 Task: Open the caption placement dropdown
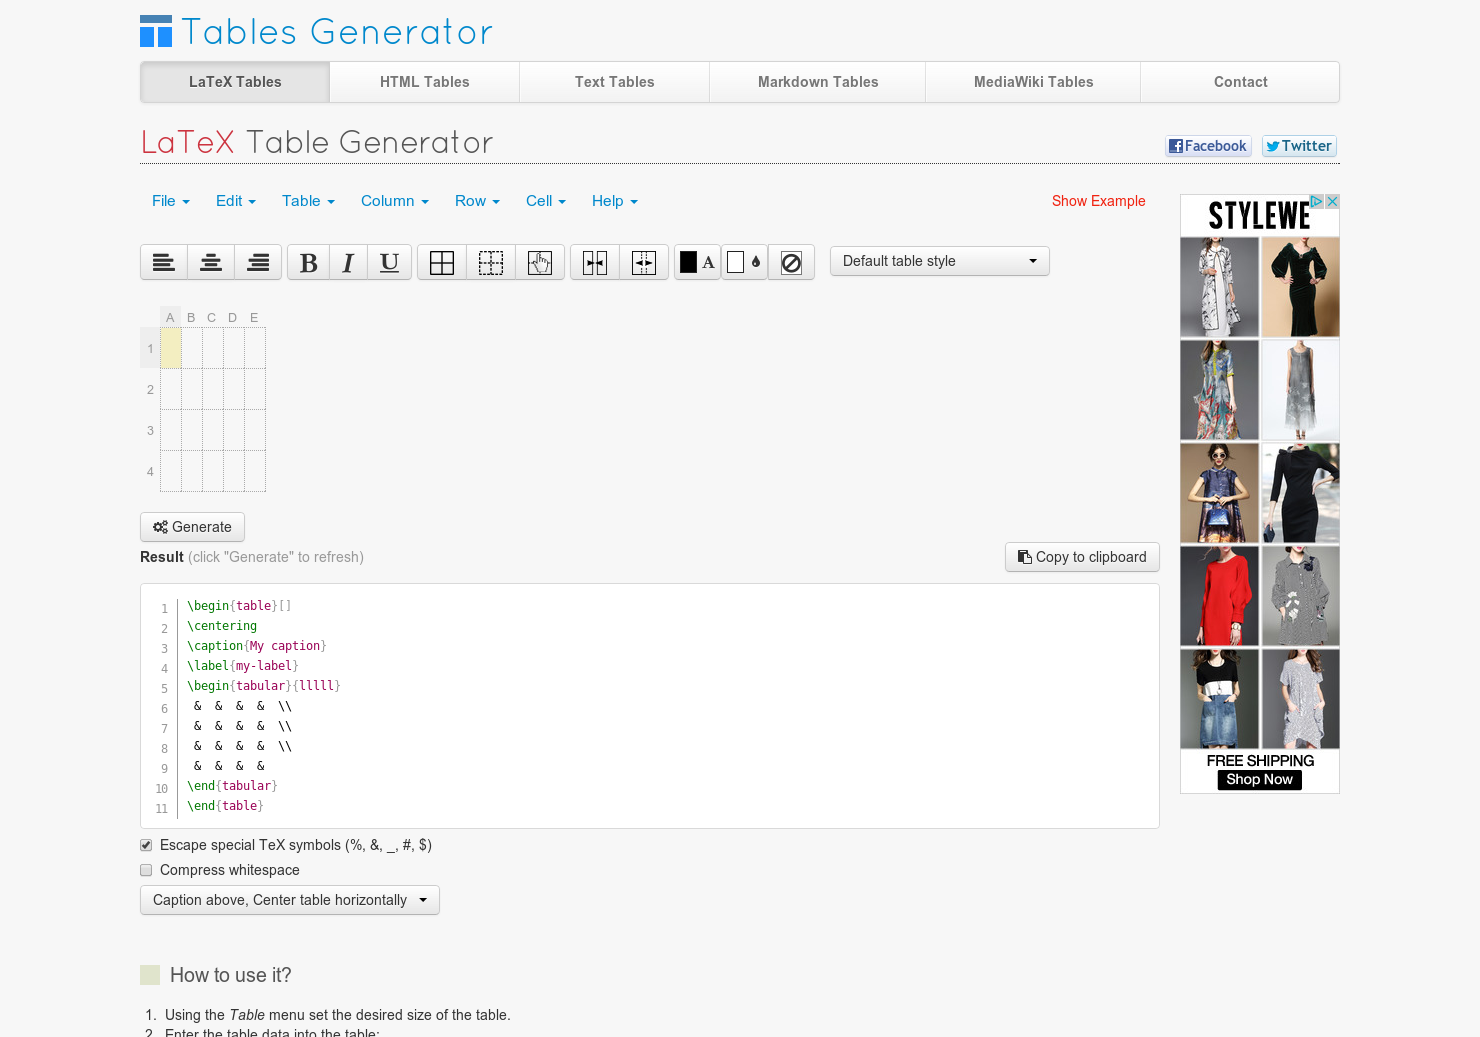click(289, 900)
